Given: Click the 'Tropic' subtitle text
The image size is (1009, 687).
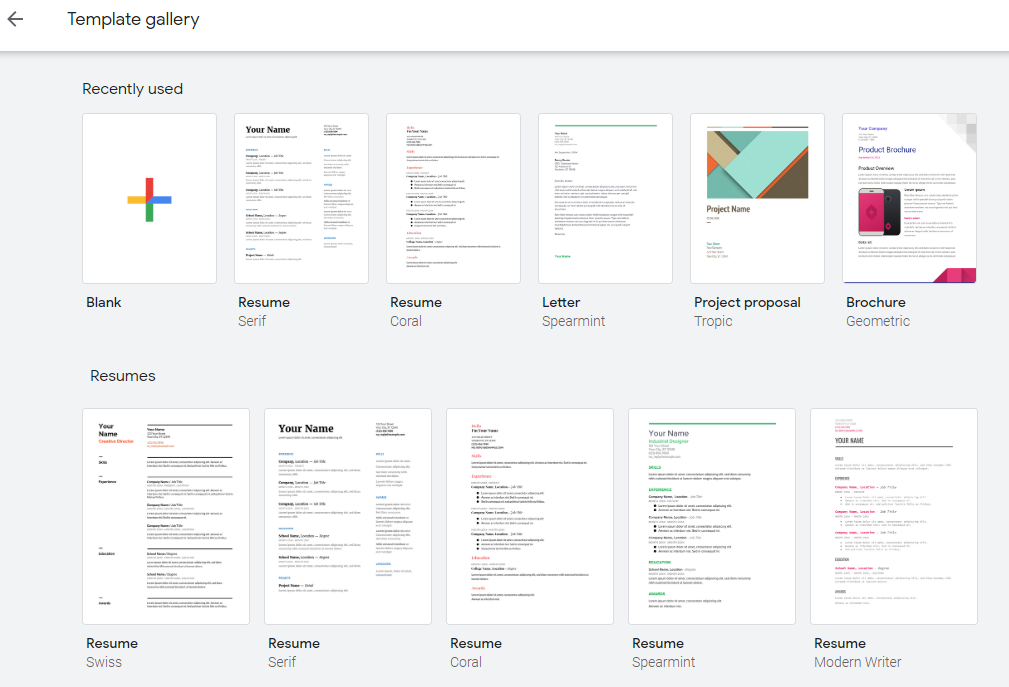Looking at the screenshot, I should [713, 321].
